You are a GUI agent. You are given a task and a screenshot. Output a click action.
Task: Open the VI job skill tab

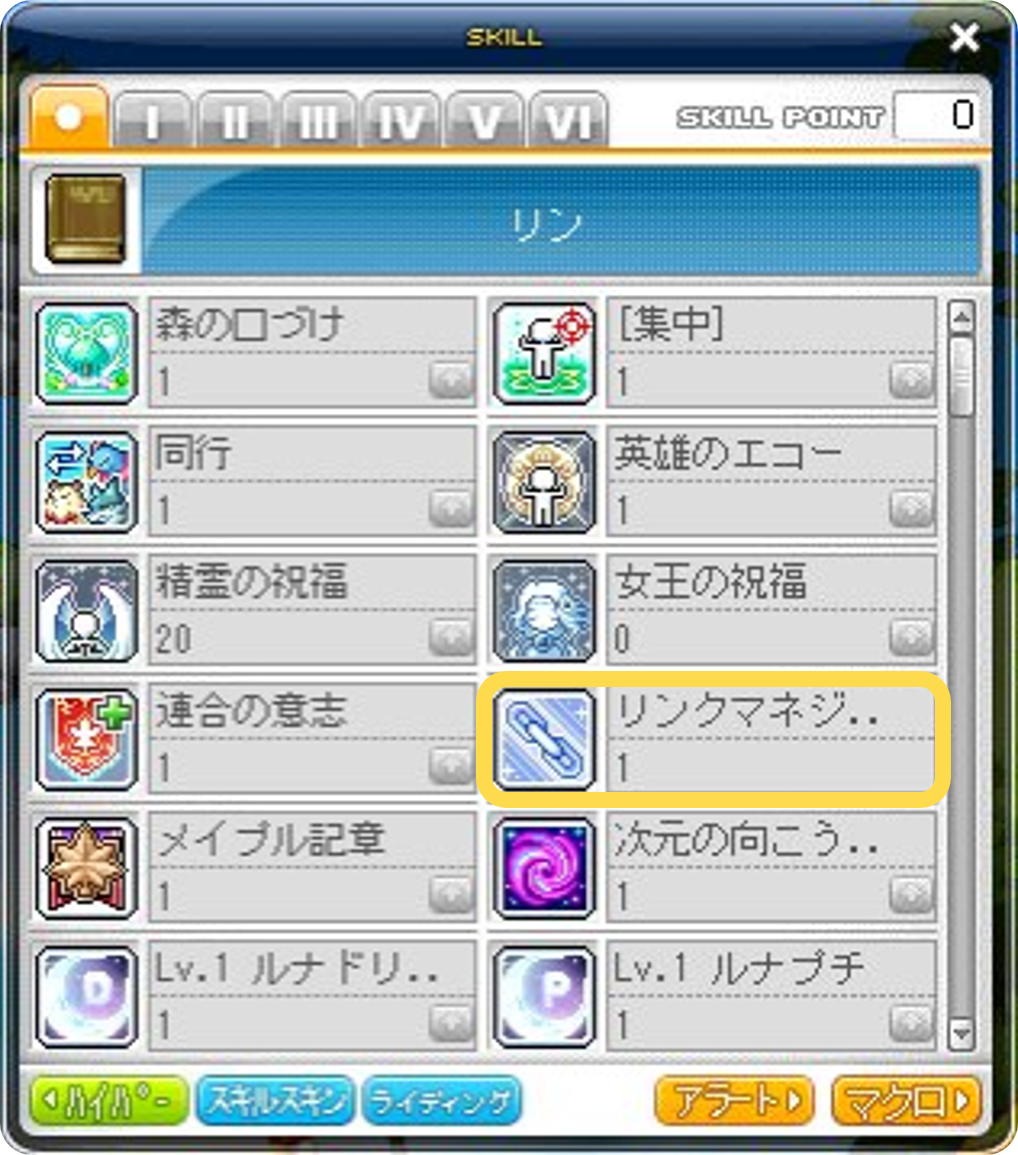pos(567,120)
